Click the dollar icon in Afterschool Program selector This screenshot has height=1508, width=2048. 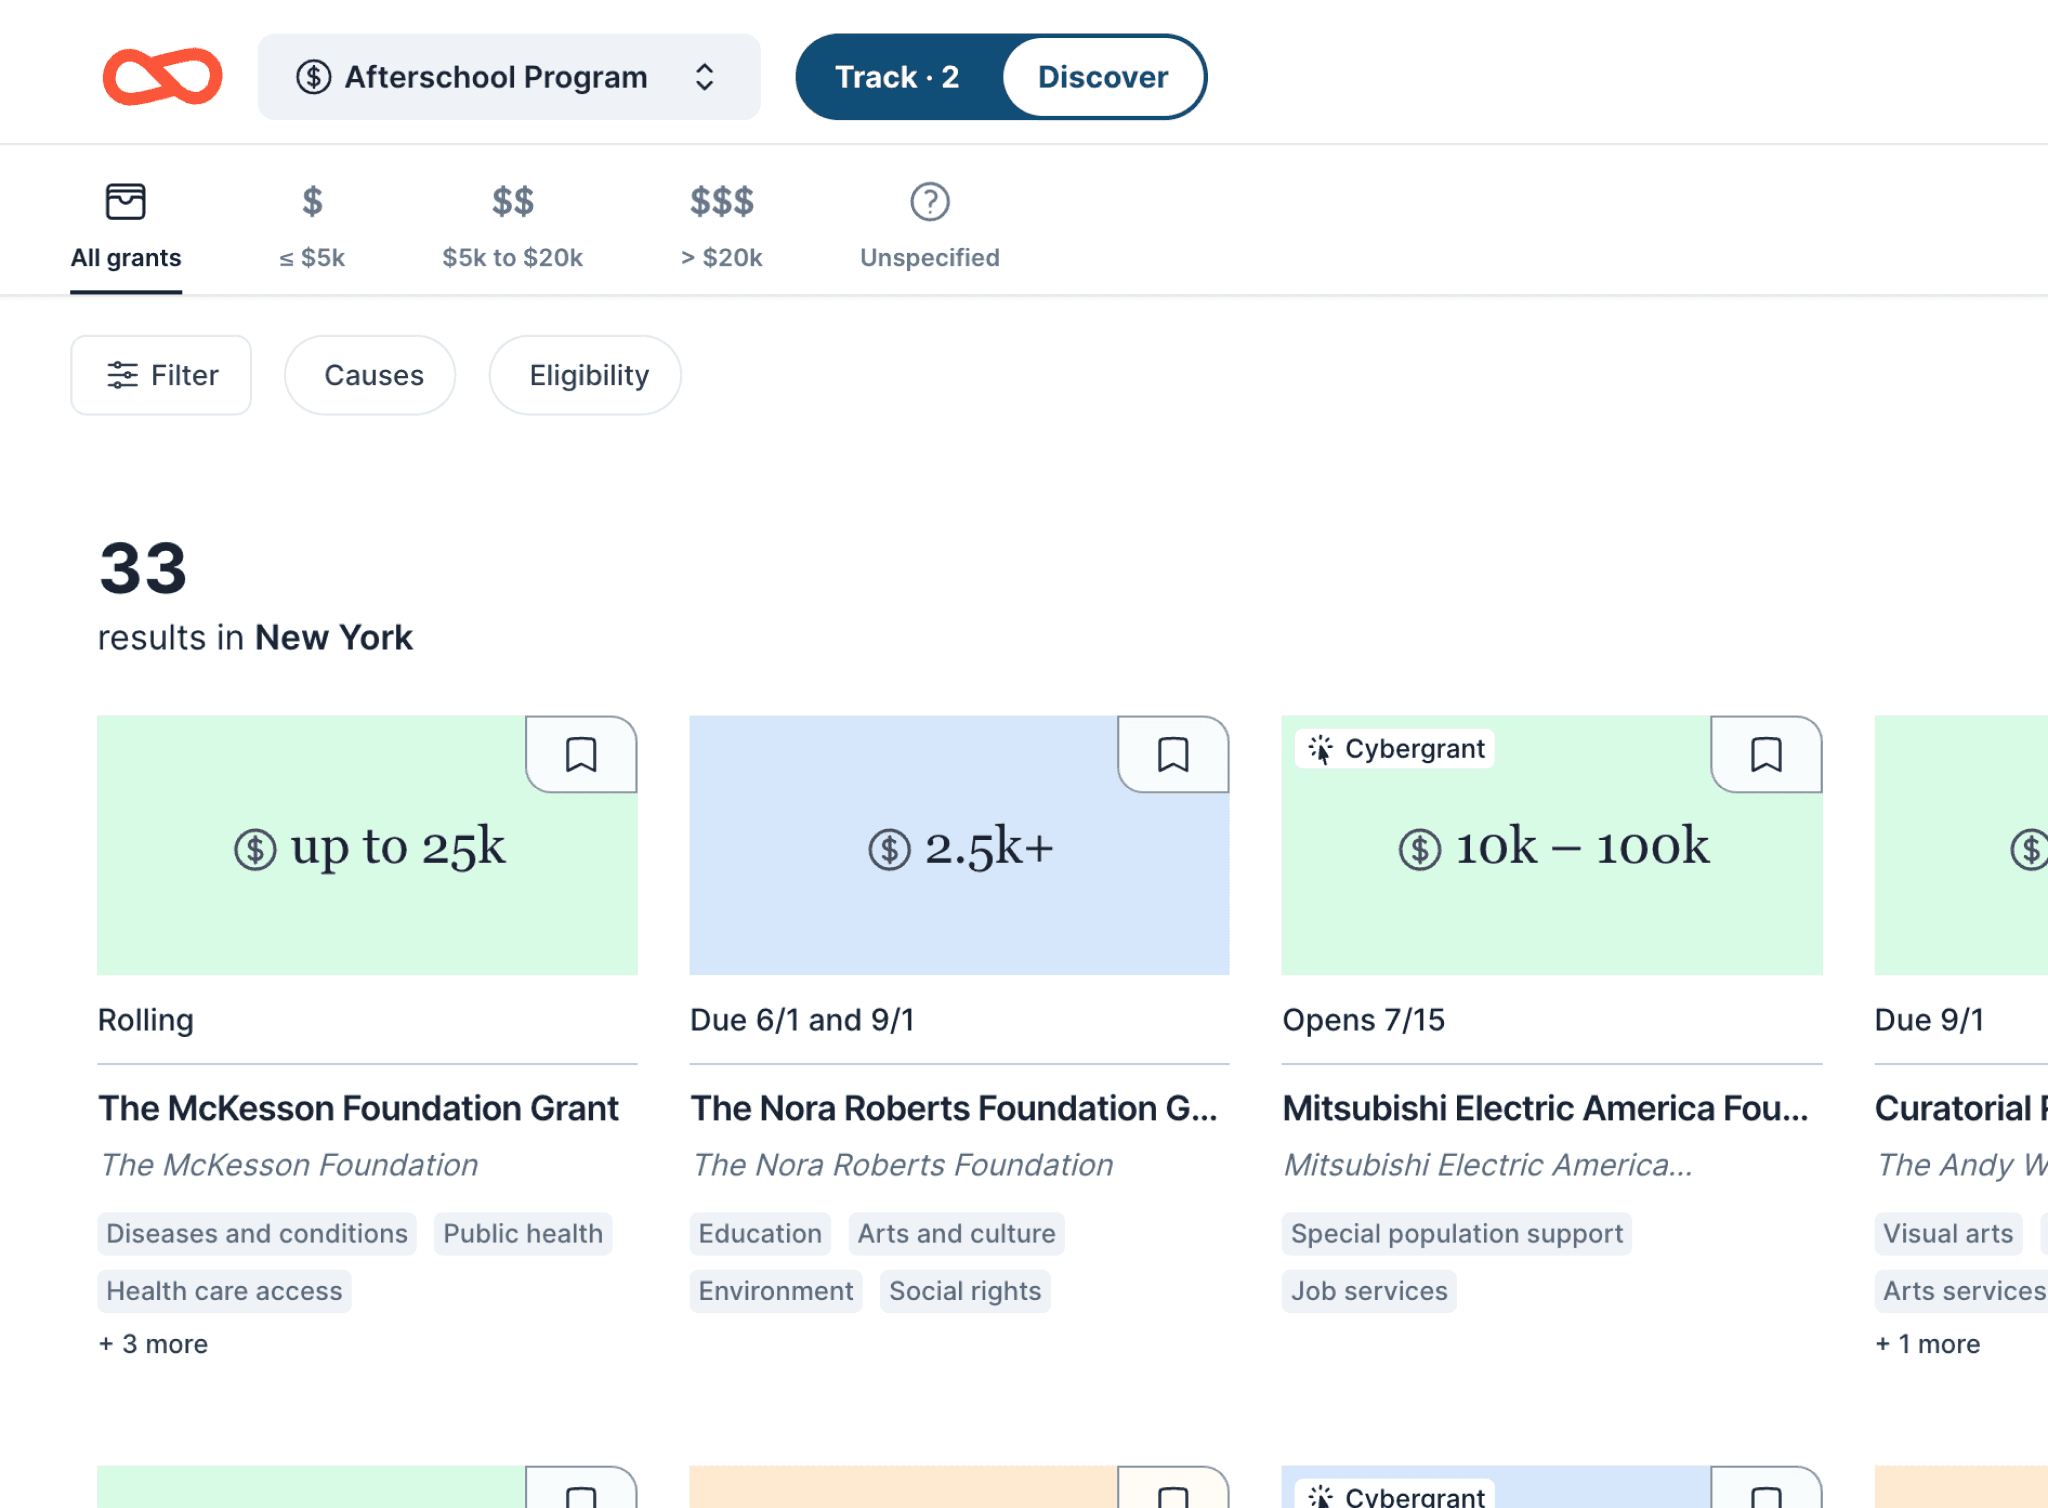pyautogui.click(x=313, y=77)
